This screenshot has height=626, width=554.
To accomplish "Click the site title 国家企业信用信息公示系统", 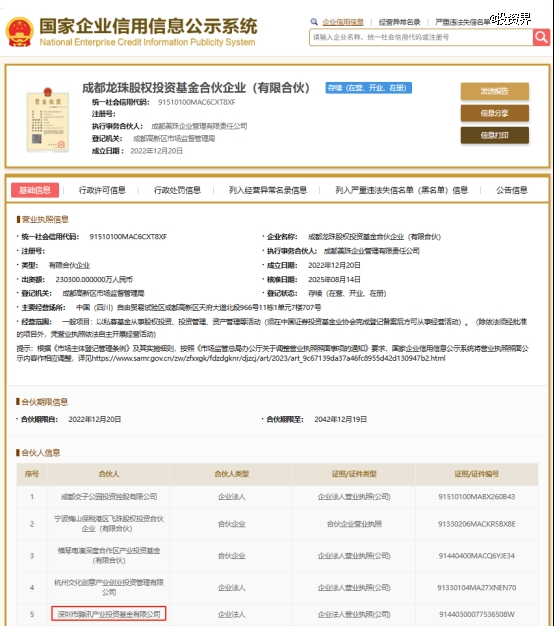I will 148,26.
